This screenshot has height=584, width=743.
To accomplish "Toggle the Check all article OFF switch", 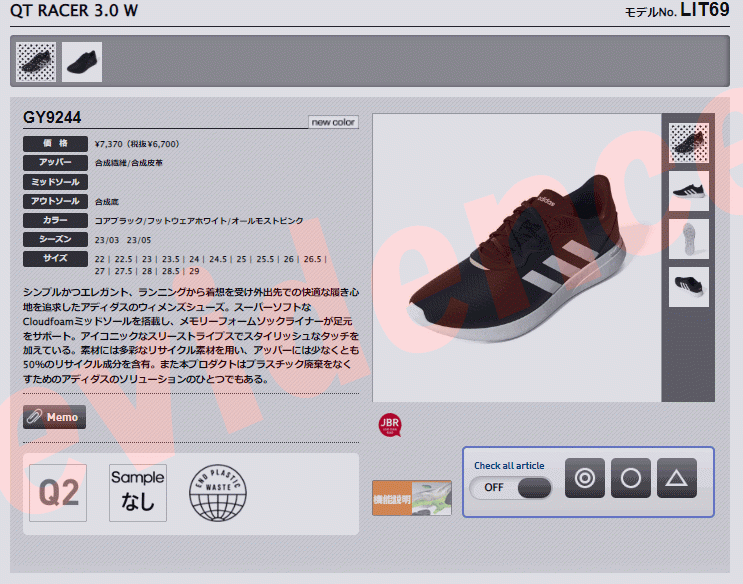I will [510, 487].
